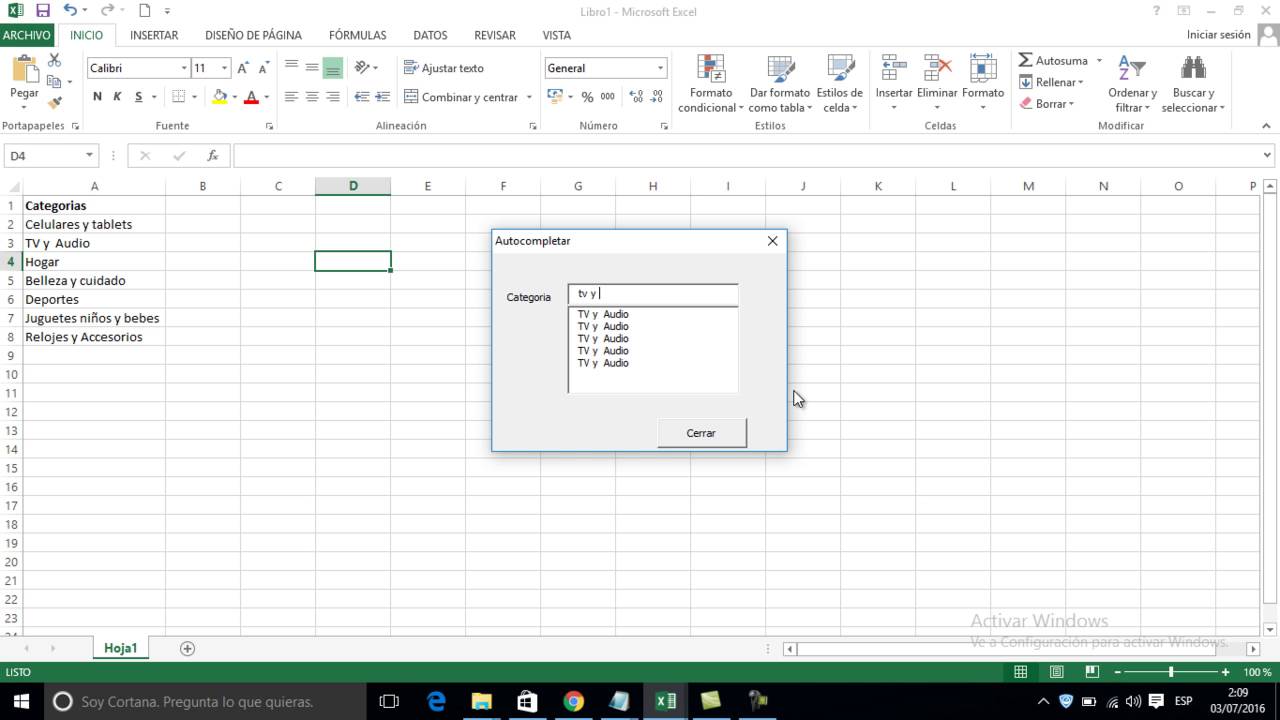1280x720 pixels.
Task: Click the Cerrar button in Autocompletar dialog
Action: [x=701, y=433]
